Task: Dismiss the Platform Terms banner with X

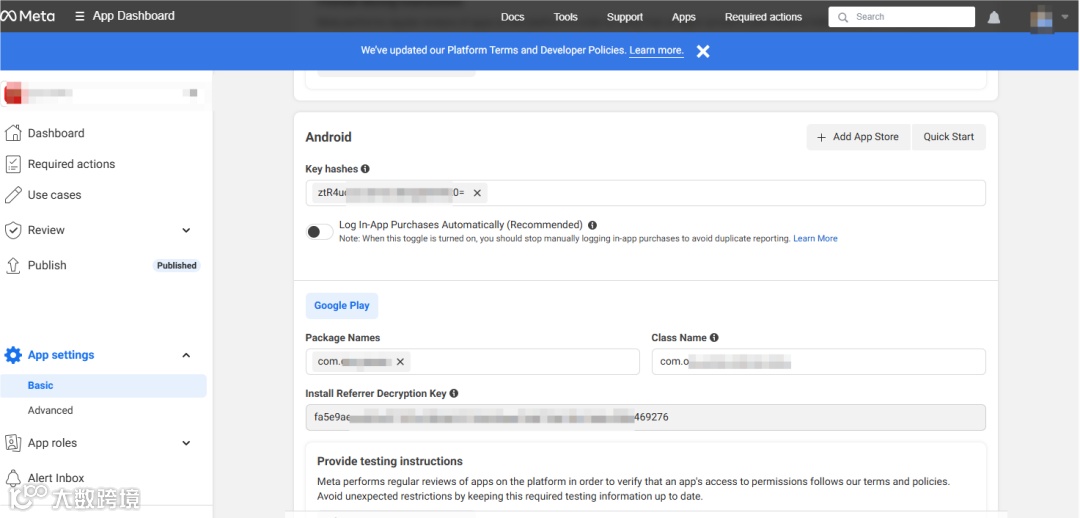Action: [703, 51]
